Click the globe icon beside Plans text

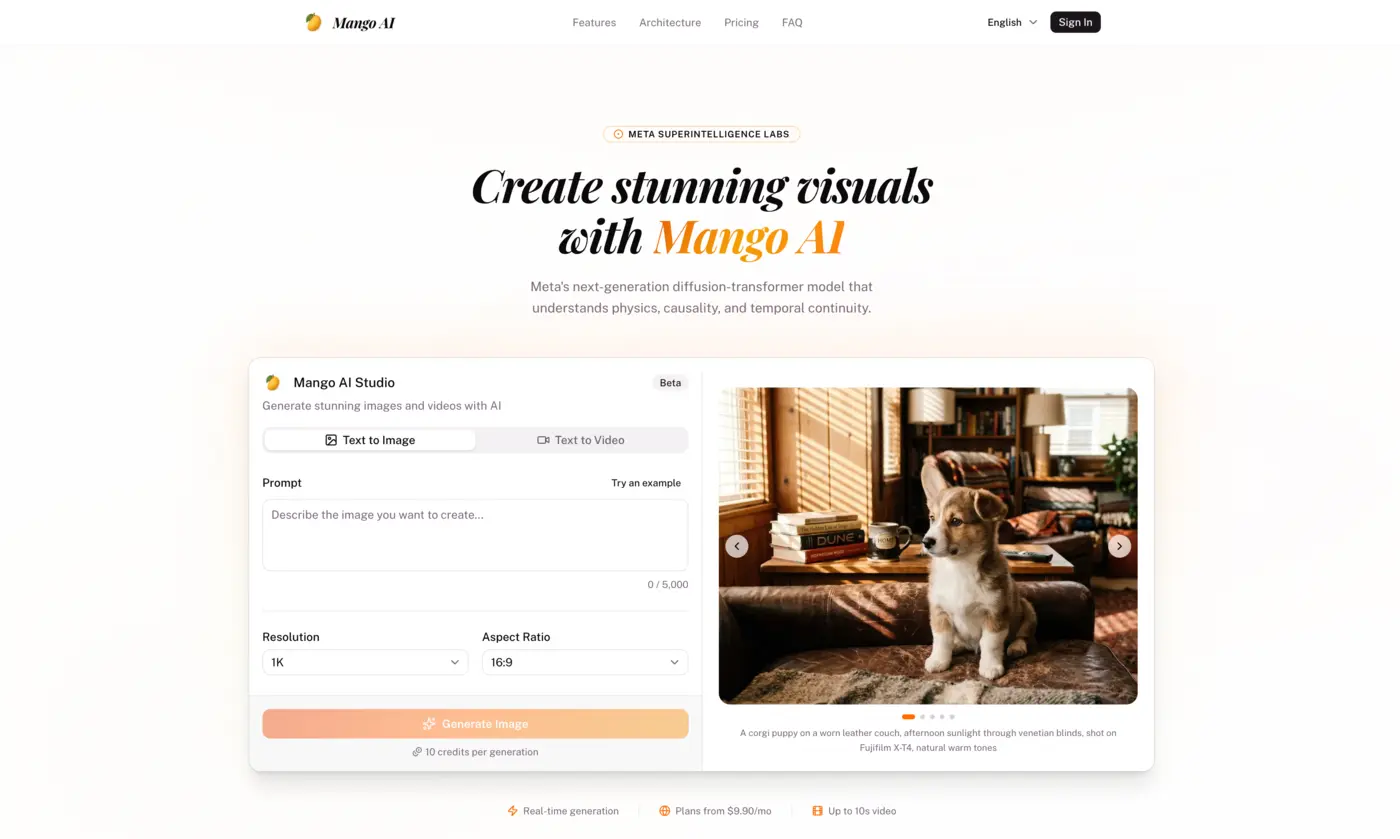coord(664,811)
